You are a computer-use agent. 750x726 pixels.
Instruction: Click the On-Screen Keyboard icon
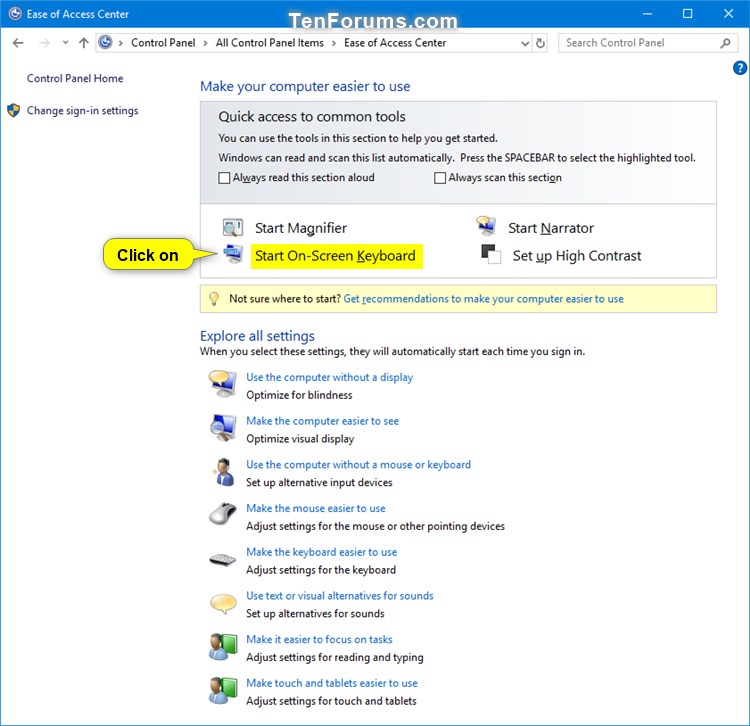233,253
